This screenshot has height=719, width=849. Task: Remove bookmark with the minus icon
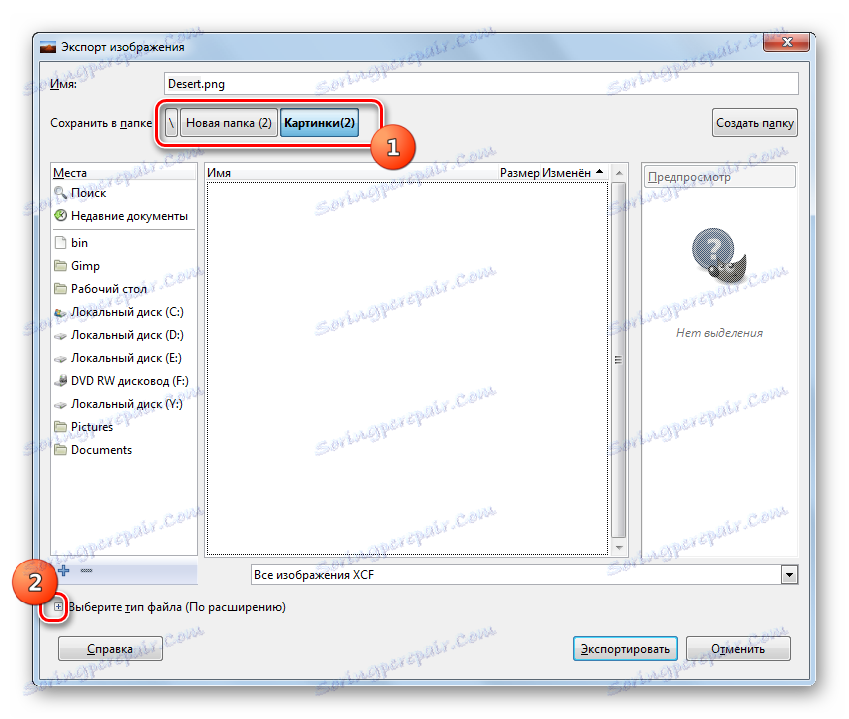pos(86,571)
